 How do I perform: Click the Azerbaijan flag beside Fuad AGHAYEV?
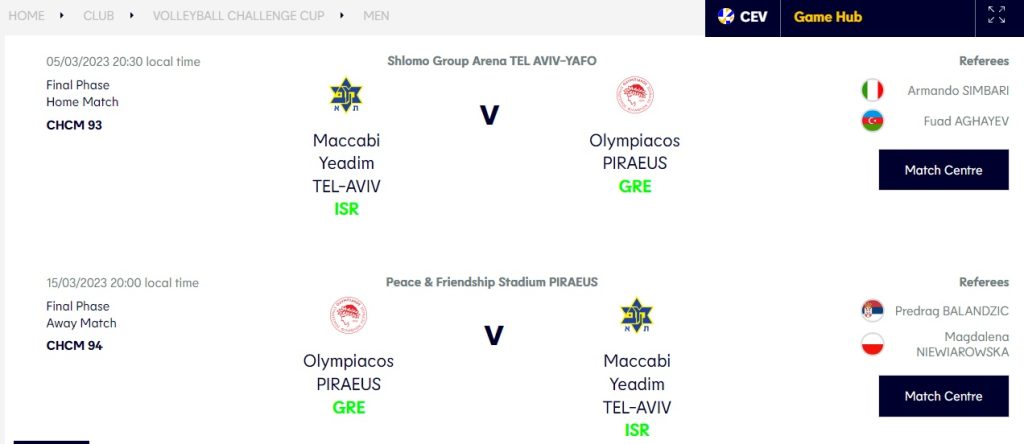tap(872, 121)
